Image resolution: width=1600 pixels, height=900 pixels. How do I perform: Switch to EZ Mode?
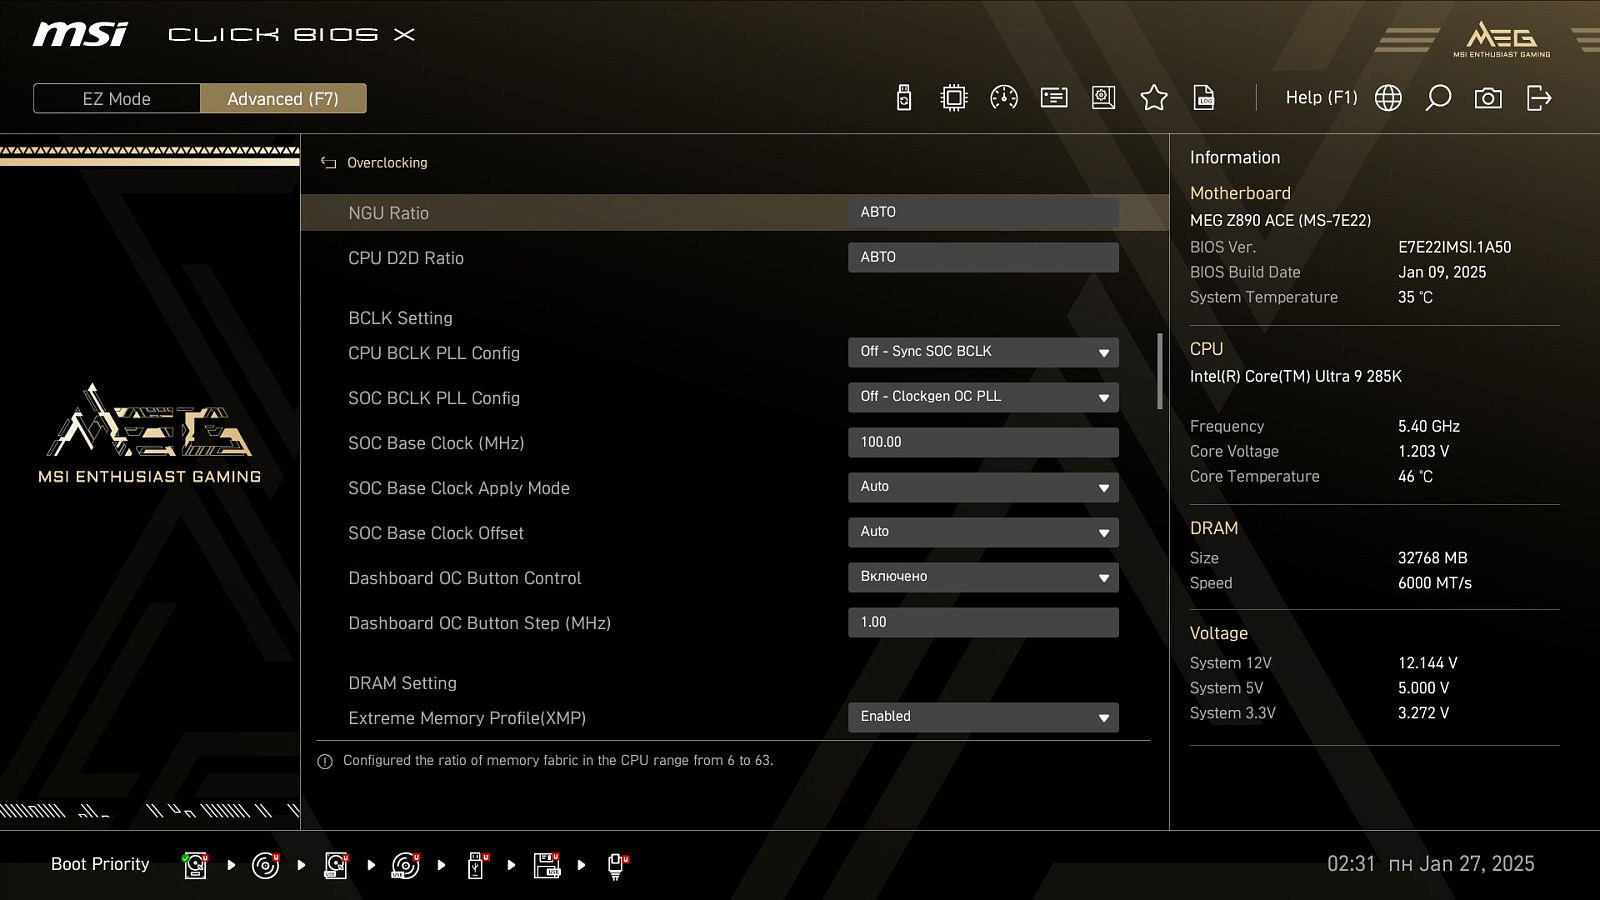[x=117, y=99]
